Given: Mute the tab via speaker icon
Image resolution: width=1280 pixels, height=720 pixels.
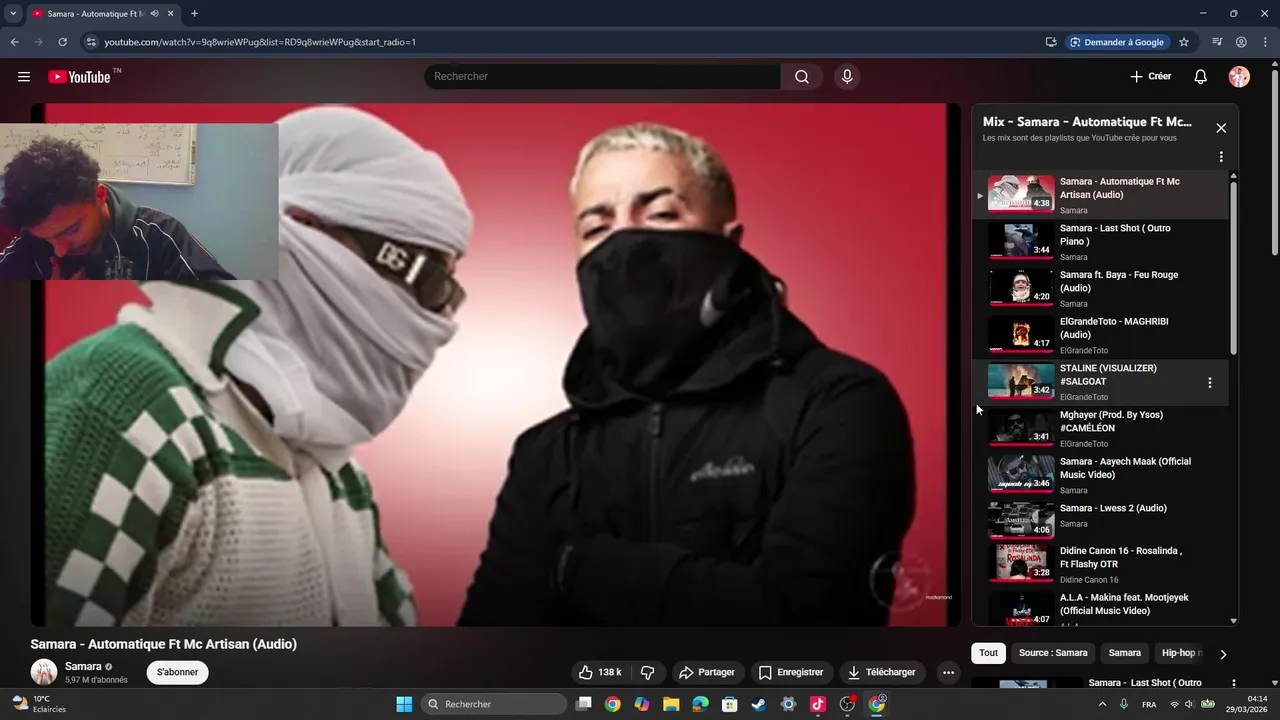Looking at the screenshot, I should pos(154,14).
